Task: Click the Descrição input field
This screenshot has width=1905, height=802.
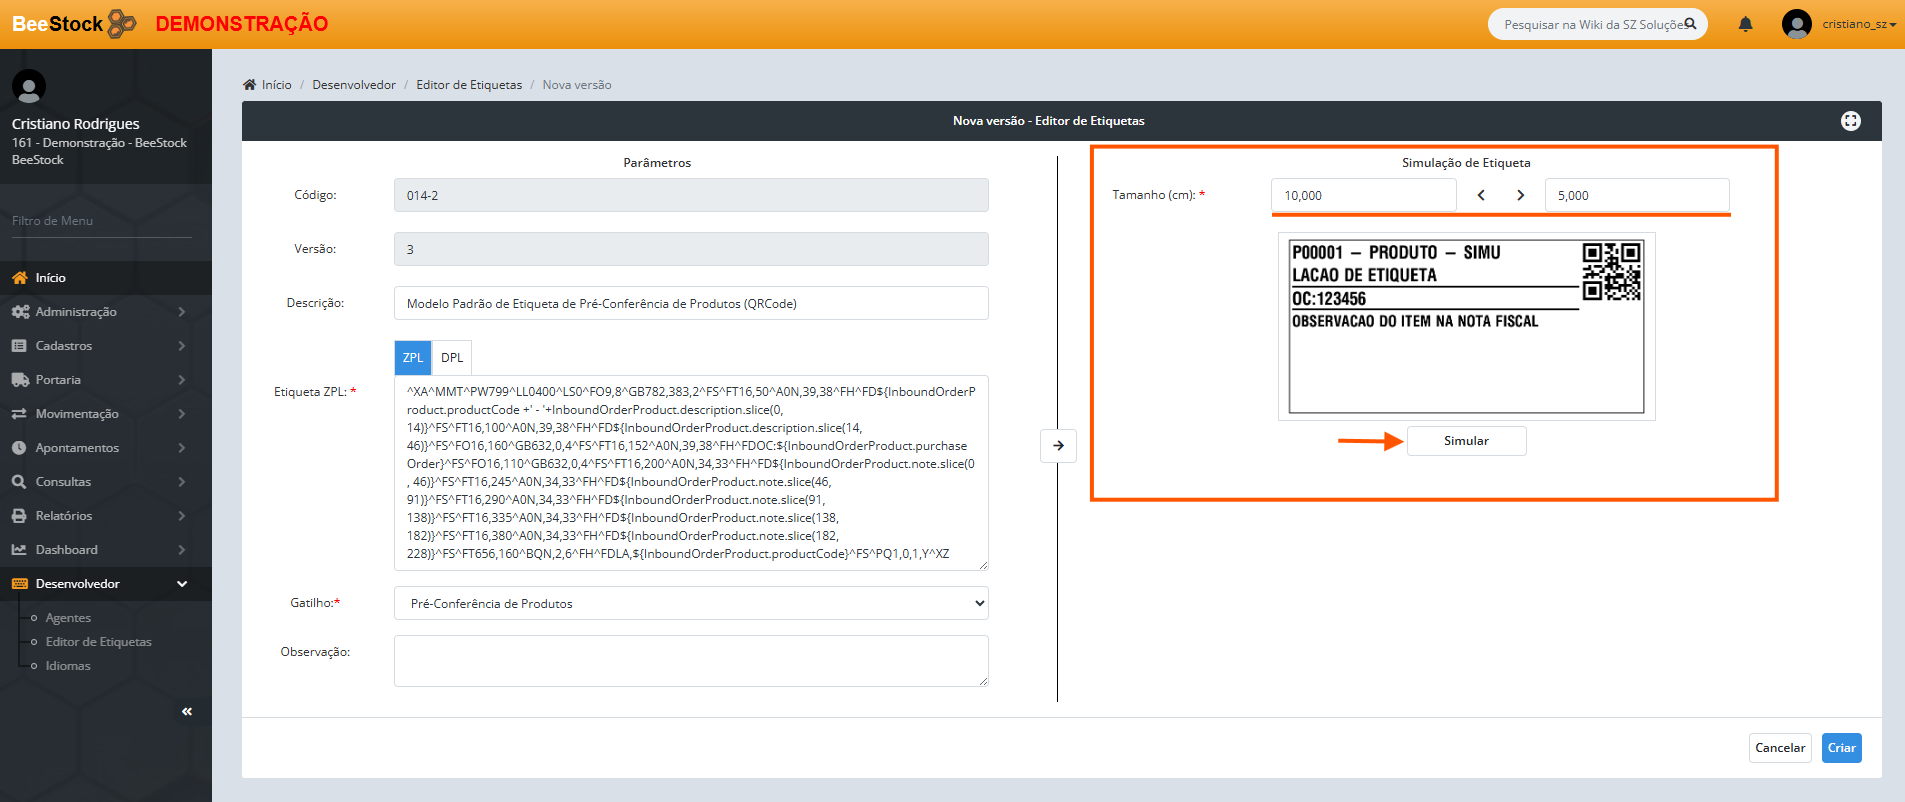Action: (691, 304)
